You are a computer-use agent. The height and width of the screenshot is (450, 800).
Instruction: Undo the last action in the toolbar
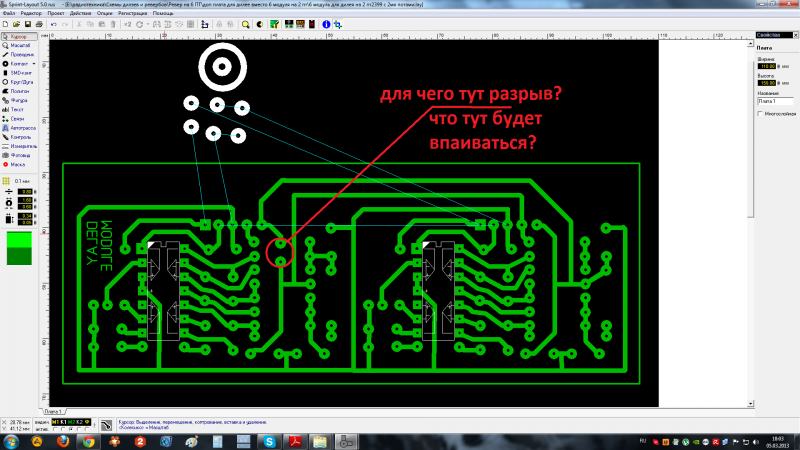[53, 24]
